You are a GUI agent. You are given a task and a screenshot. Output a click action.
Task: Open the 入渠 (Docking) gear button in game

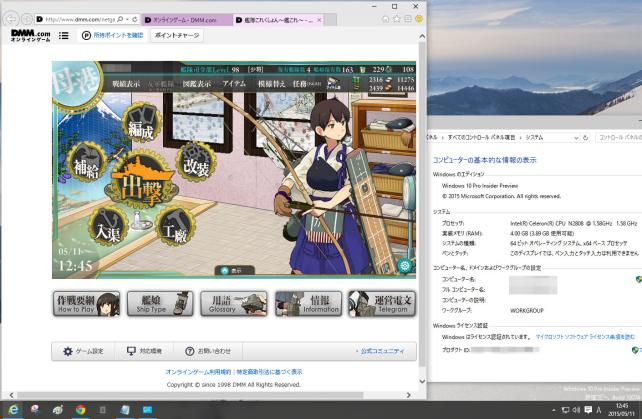(x=107, y=226)
